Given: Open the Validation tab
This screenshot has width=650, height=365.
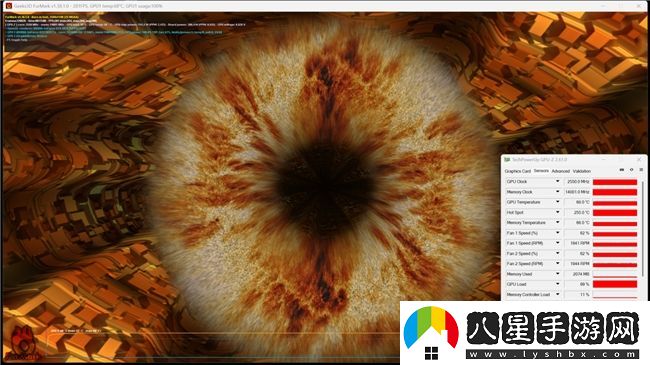Looking at the screenshot, I should pos(582,171).
